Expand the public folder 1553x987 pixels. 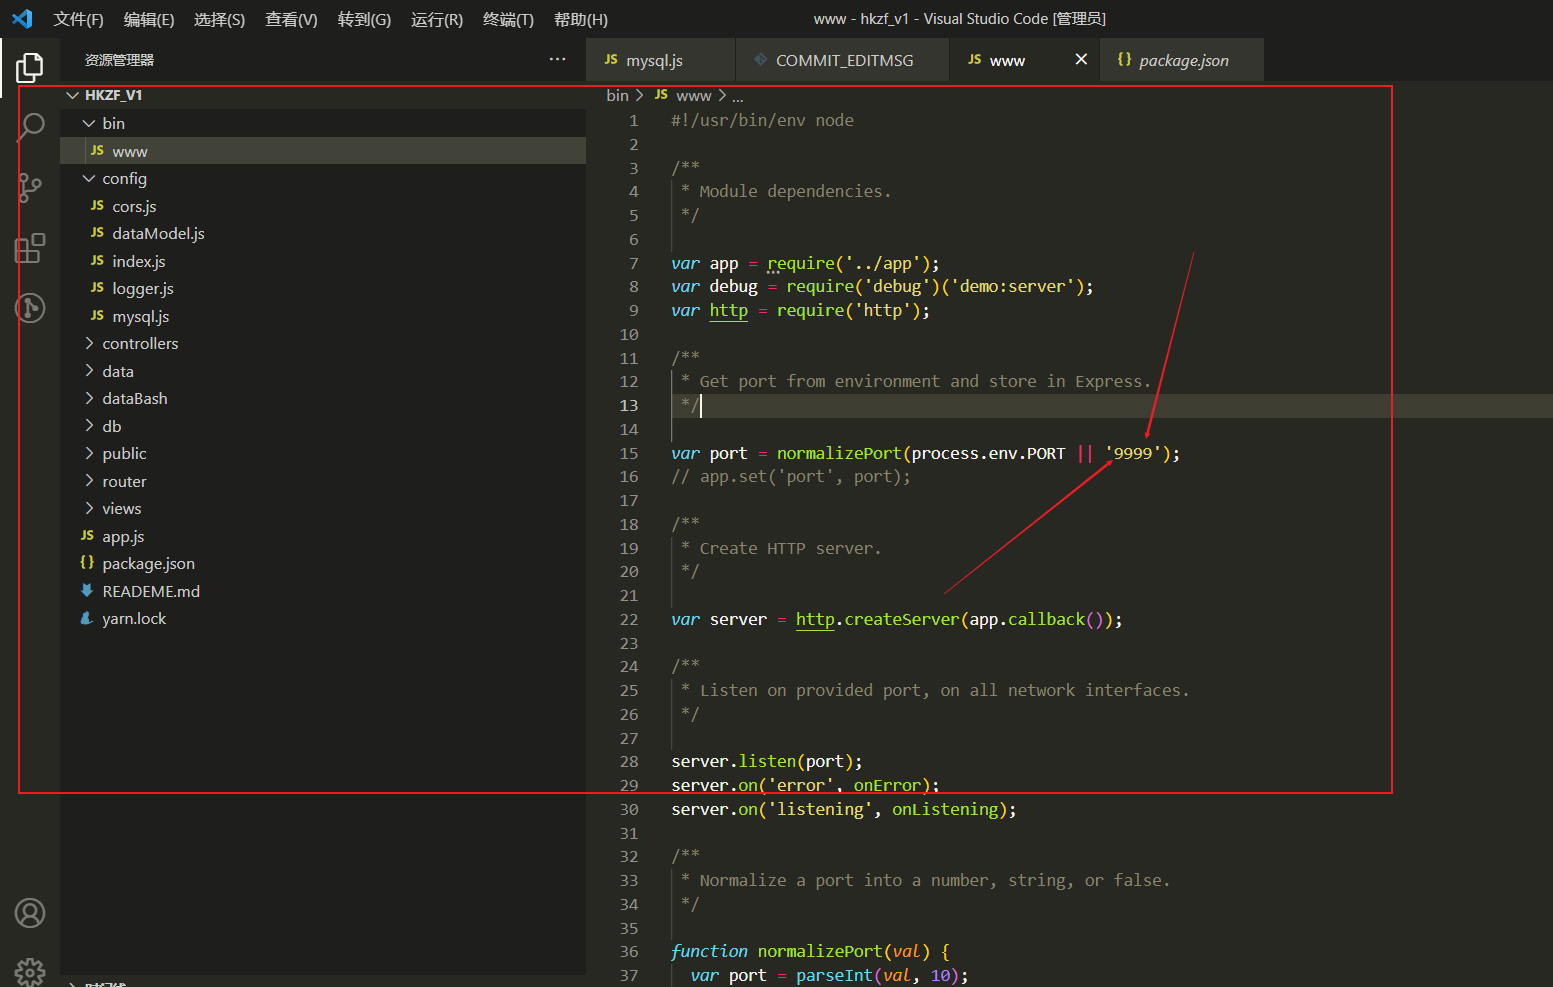89,453
